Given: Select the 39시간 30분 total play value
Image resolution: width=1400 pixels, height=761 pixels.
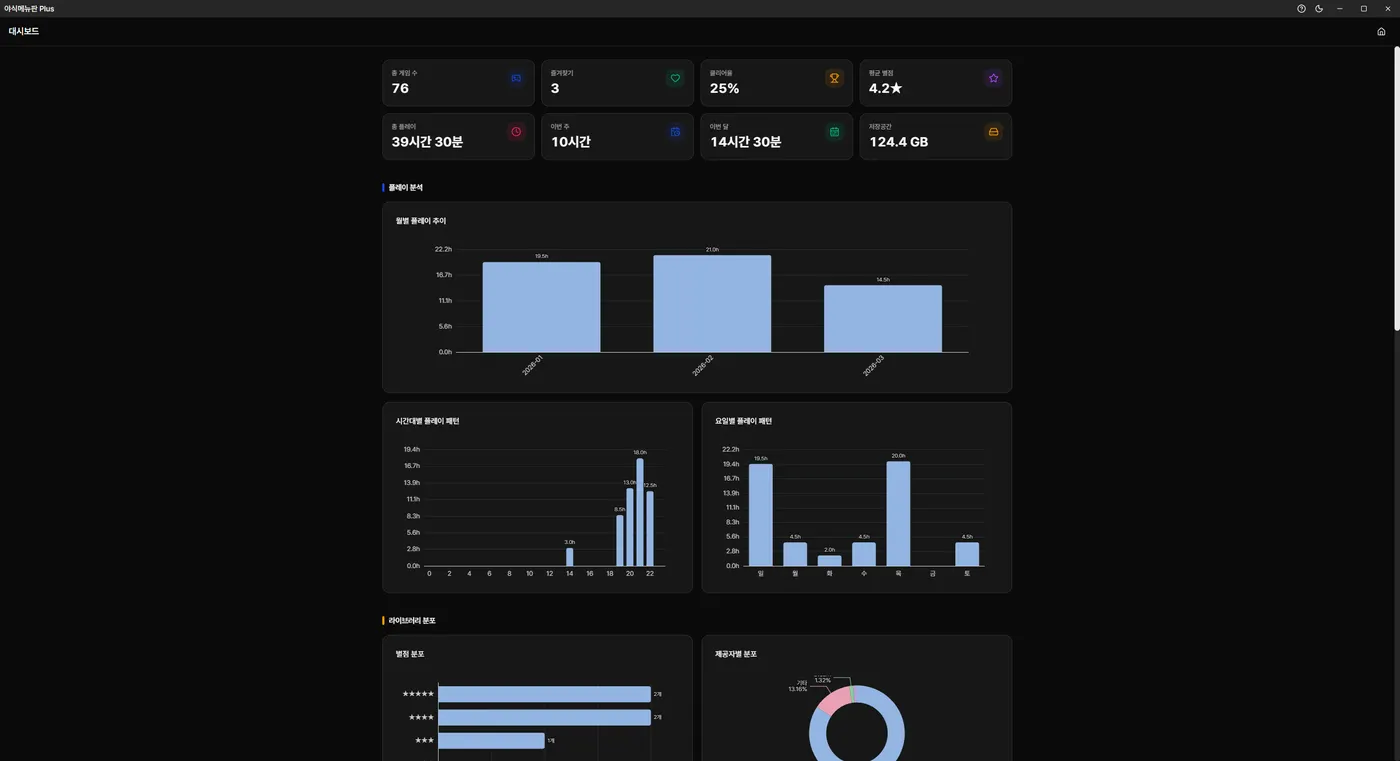Looking at the screenshot, I should coord(427,142).
